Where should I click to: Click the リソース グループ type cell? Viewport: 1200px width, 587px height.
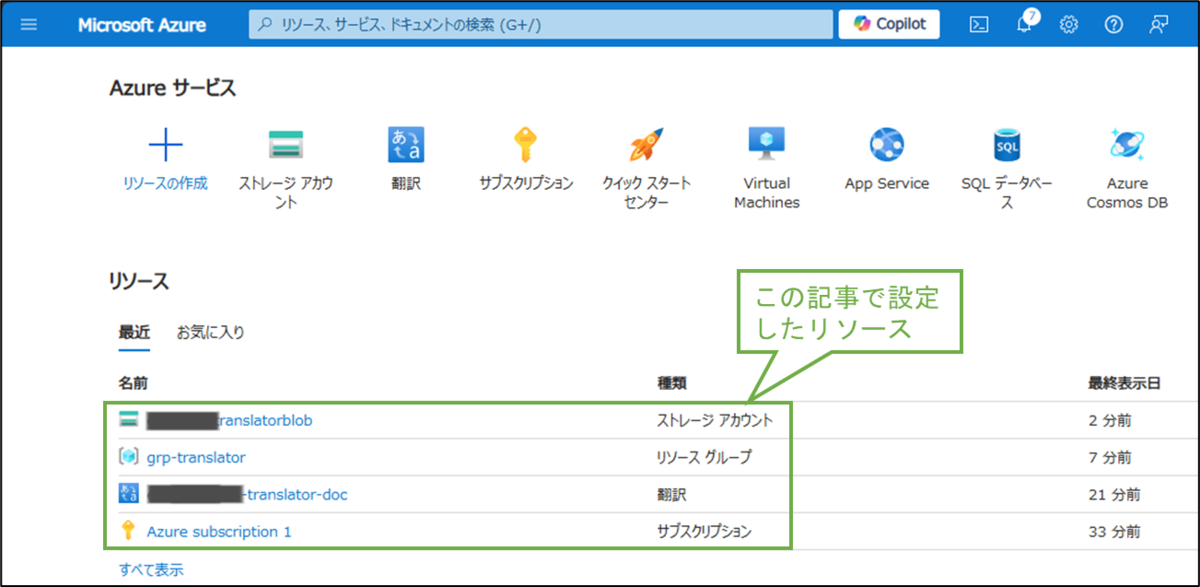pyautogui.click(x=703, y=457)
